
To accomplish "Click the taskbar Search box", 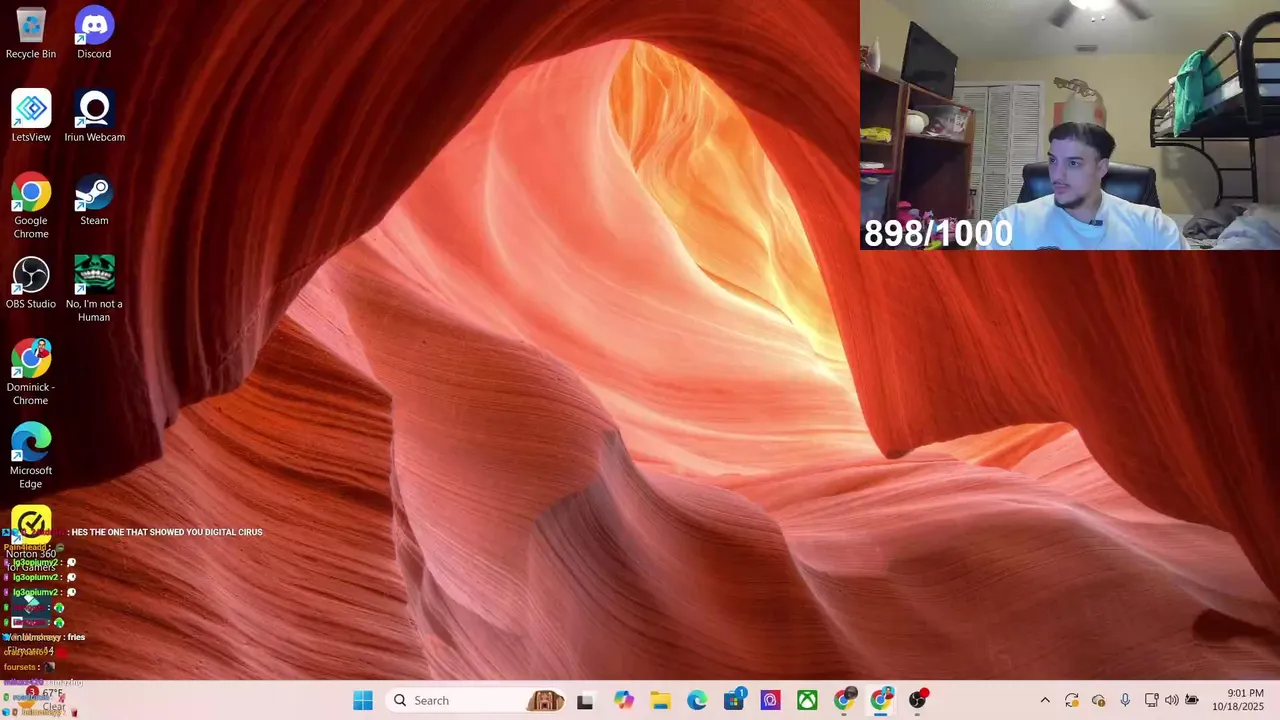I will (x=477, y=700).
